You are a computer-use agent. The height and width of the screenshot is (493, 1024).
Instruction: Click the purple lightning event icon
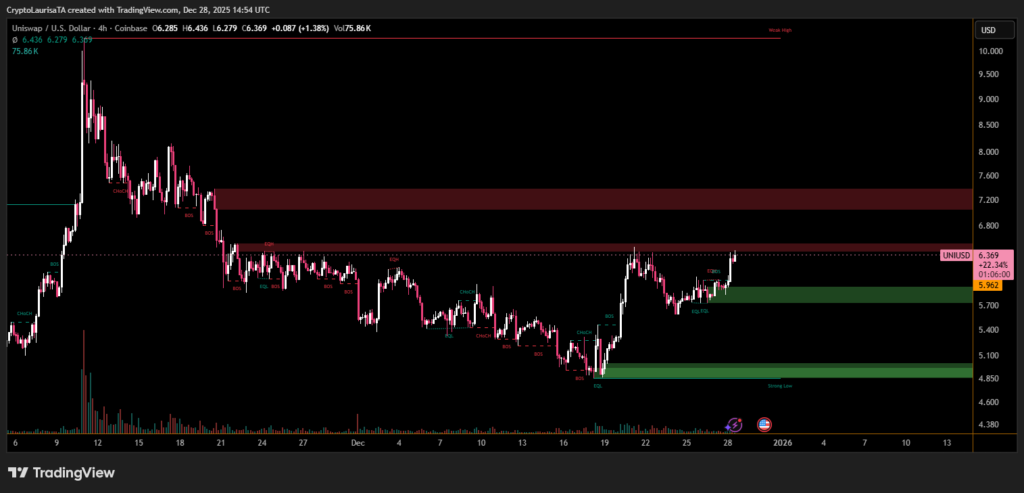pos(735,425)
